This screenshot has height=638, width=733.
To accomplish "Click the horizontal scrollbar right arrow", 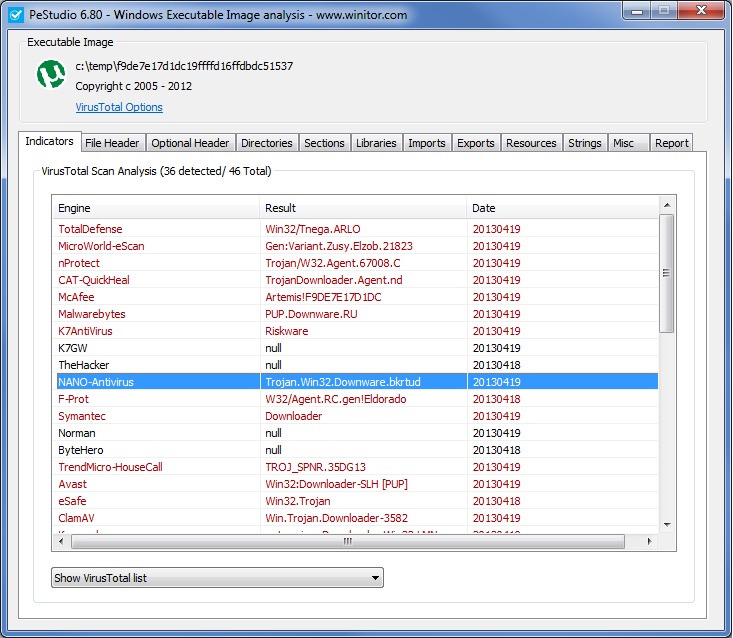I will (649, 541).
